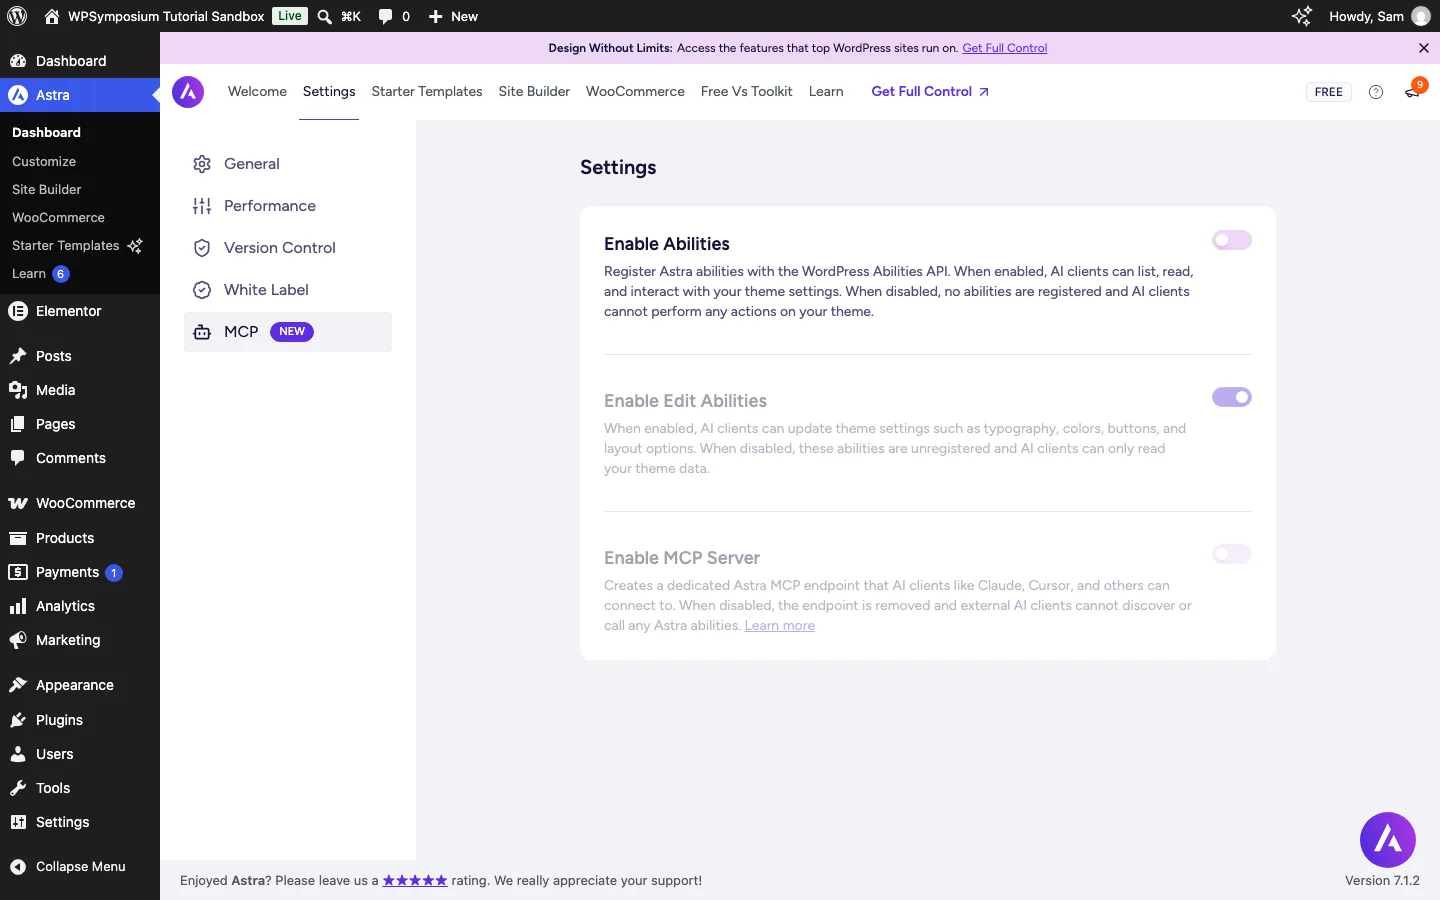Open the comments bubble icon in admin bar
The height and width of the screenshot is (900, 1440).
tap(386, 16)
